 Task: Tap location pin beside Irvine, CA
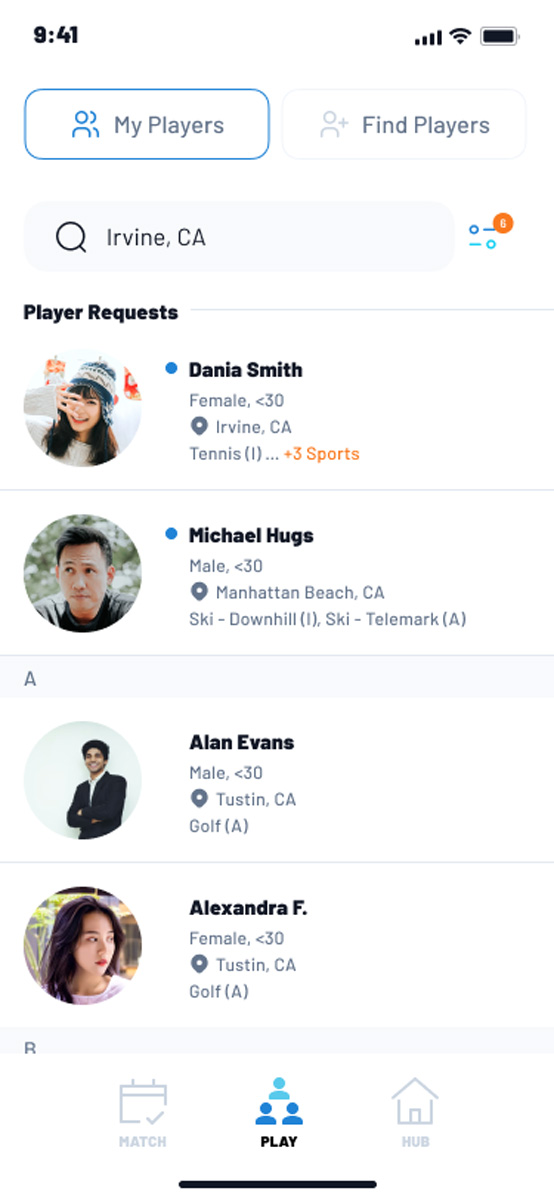pos(199,427)
